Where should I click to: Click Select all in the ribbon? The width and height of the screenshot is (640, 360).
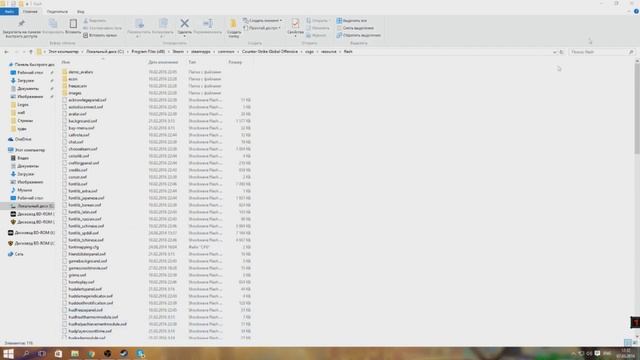coord(352,20)
